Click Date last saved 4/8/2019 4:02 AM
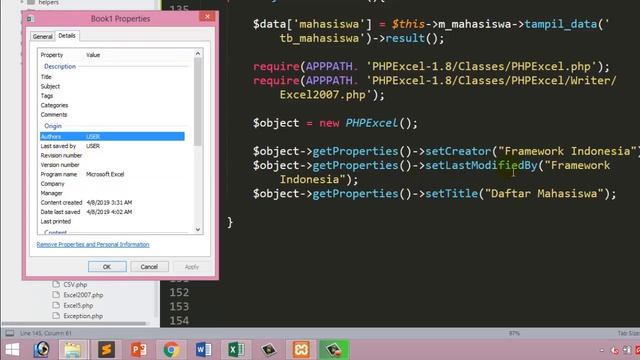 (x=109, y=212)
